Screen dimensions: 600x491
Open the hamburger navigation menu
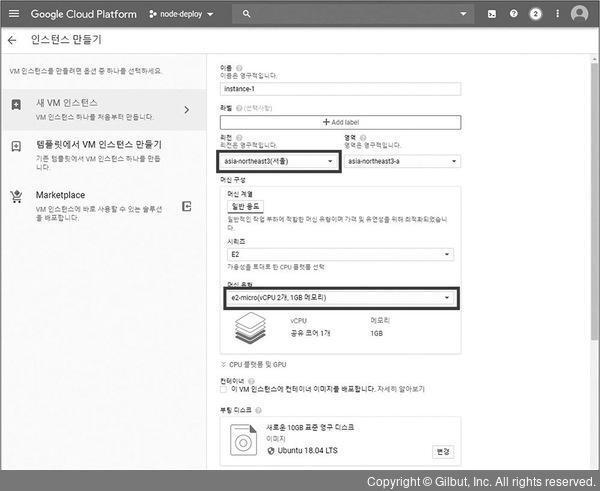coord(14,14)
